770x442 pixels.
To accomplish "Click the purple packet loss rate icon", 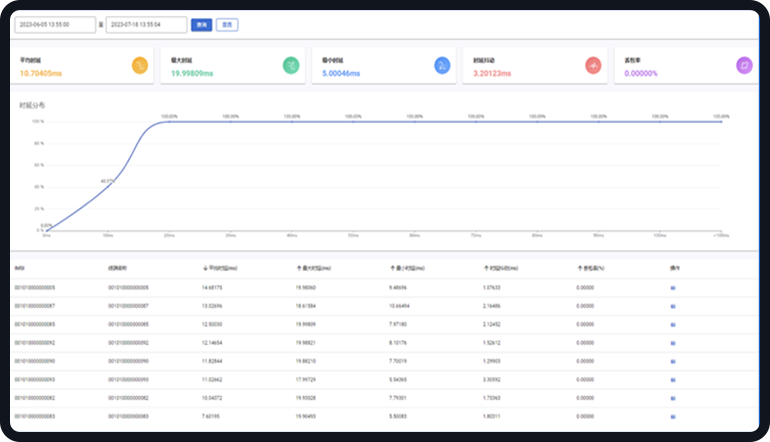I will [744, 66].
